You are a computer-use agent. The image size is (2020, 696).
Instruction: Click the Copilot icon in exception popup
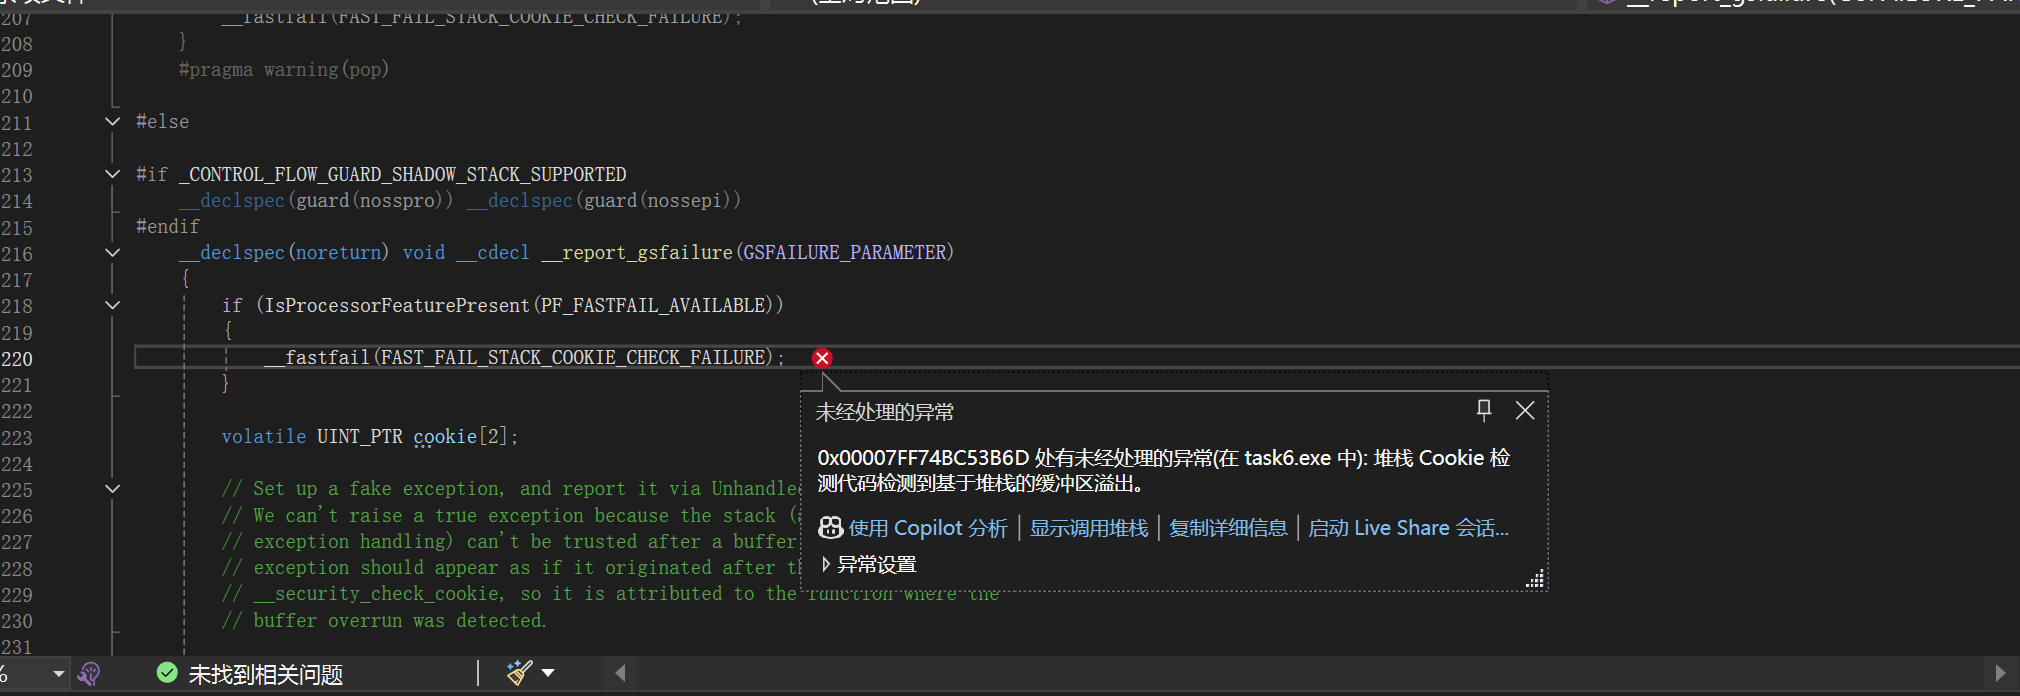(x=830, y=528)
